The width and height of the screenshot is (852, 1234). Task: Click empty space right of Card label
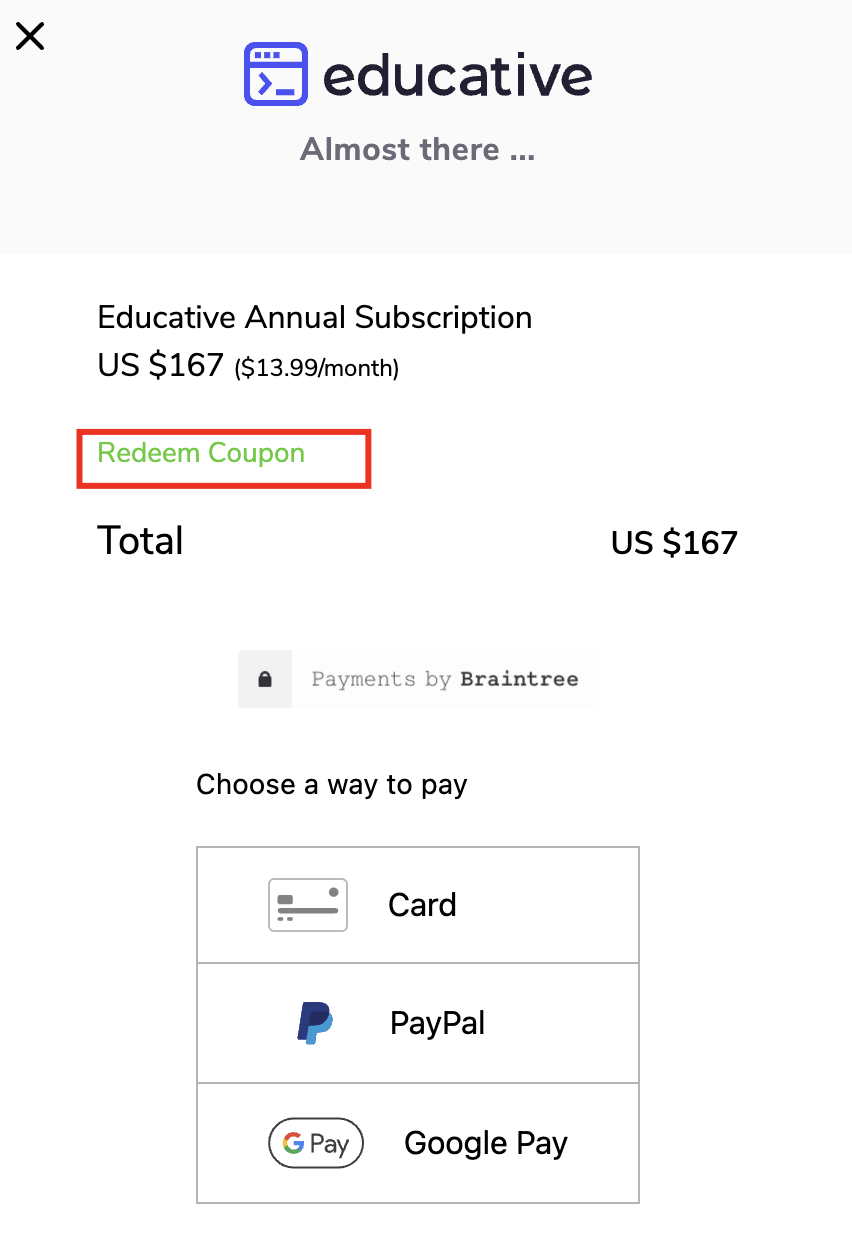548,905
